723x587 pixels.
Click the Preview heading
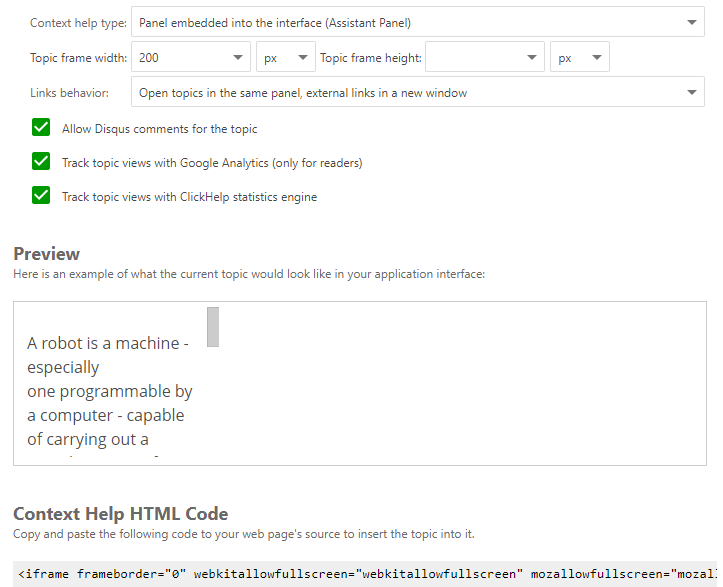[x=47, y=254]
